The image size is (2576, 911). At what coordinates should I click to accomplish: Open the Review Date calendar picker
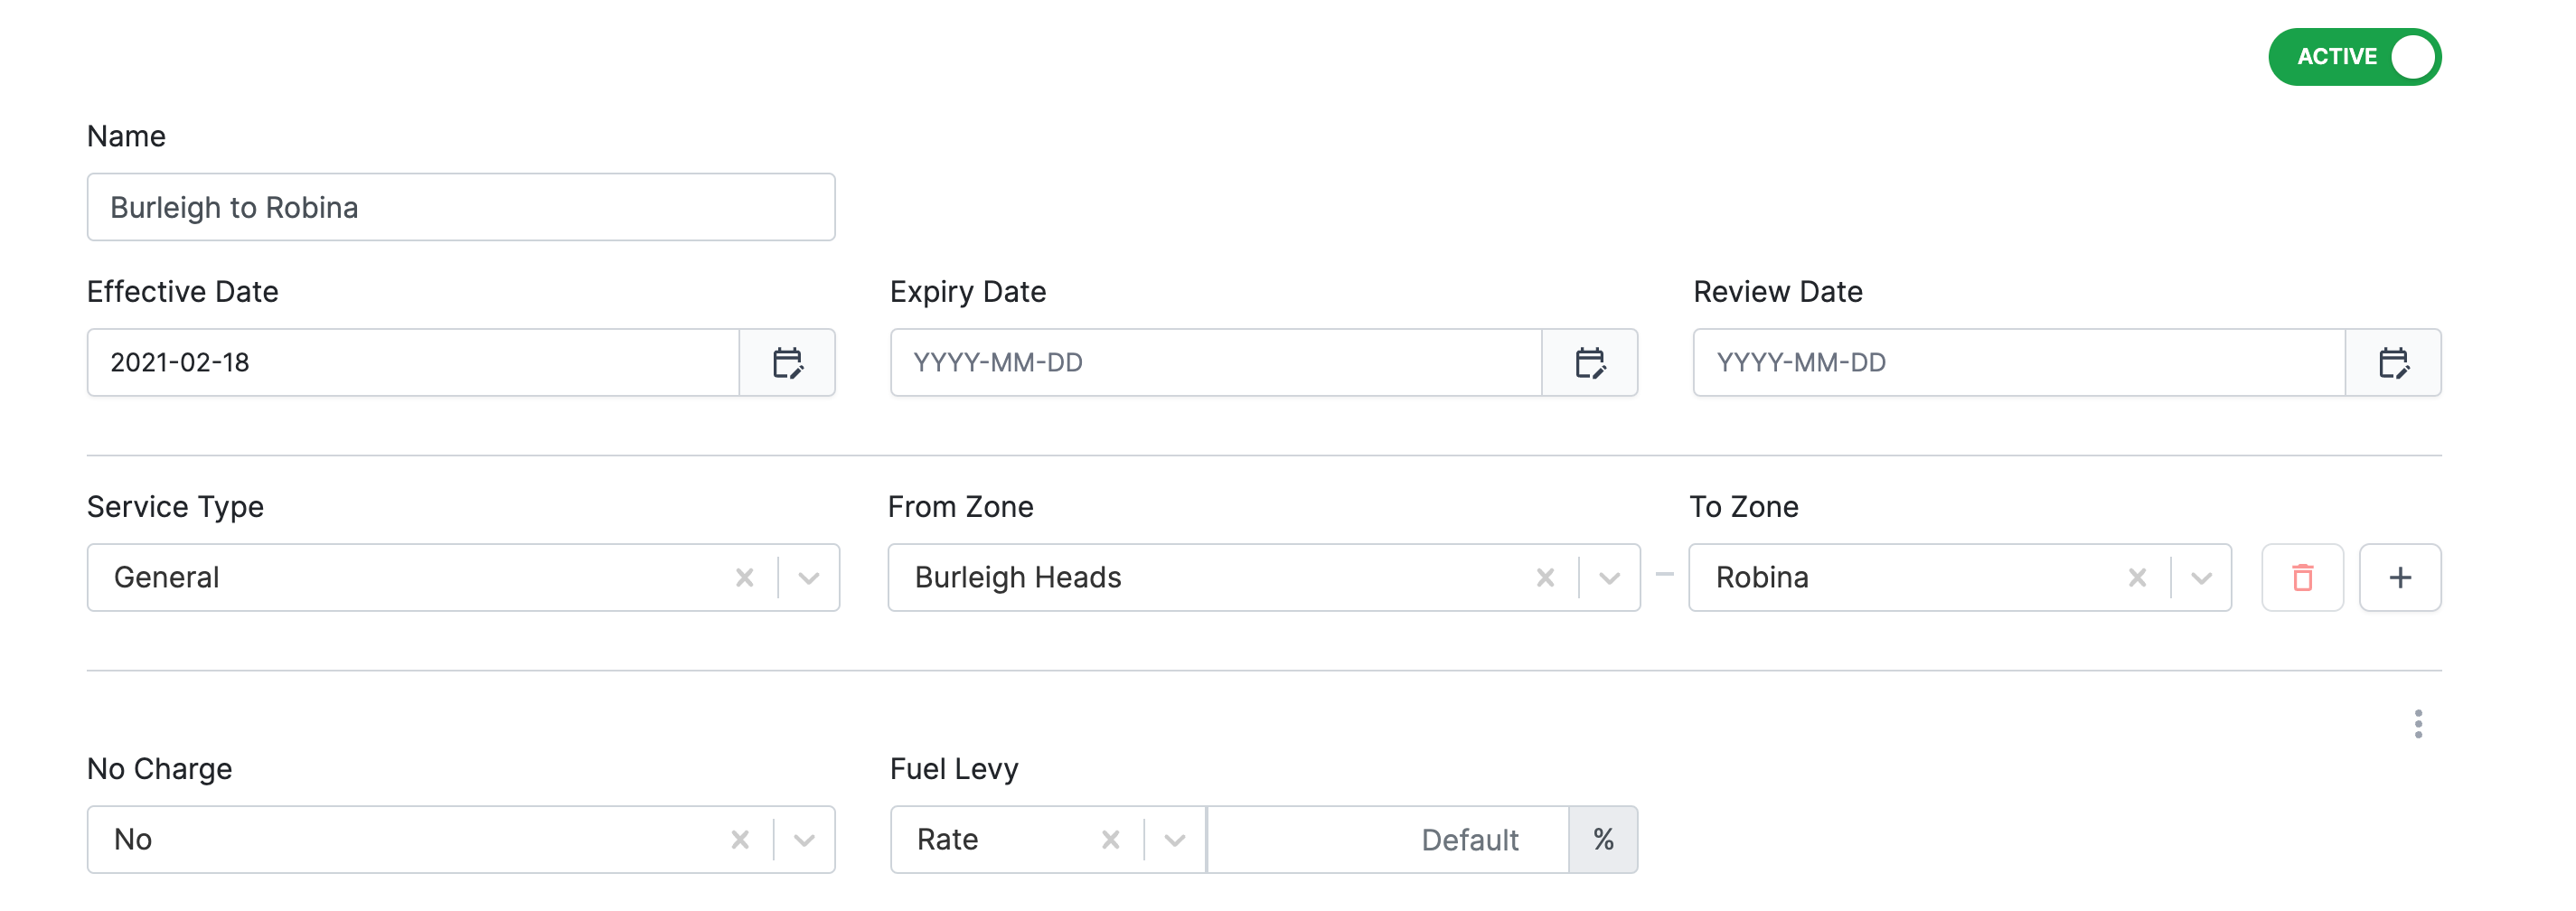click(x=2394, y=363)
